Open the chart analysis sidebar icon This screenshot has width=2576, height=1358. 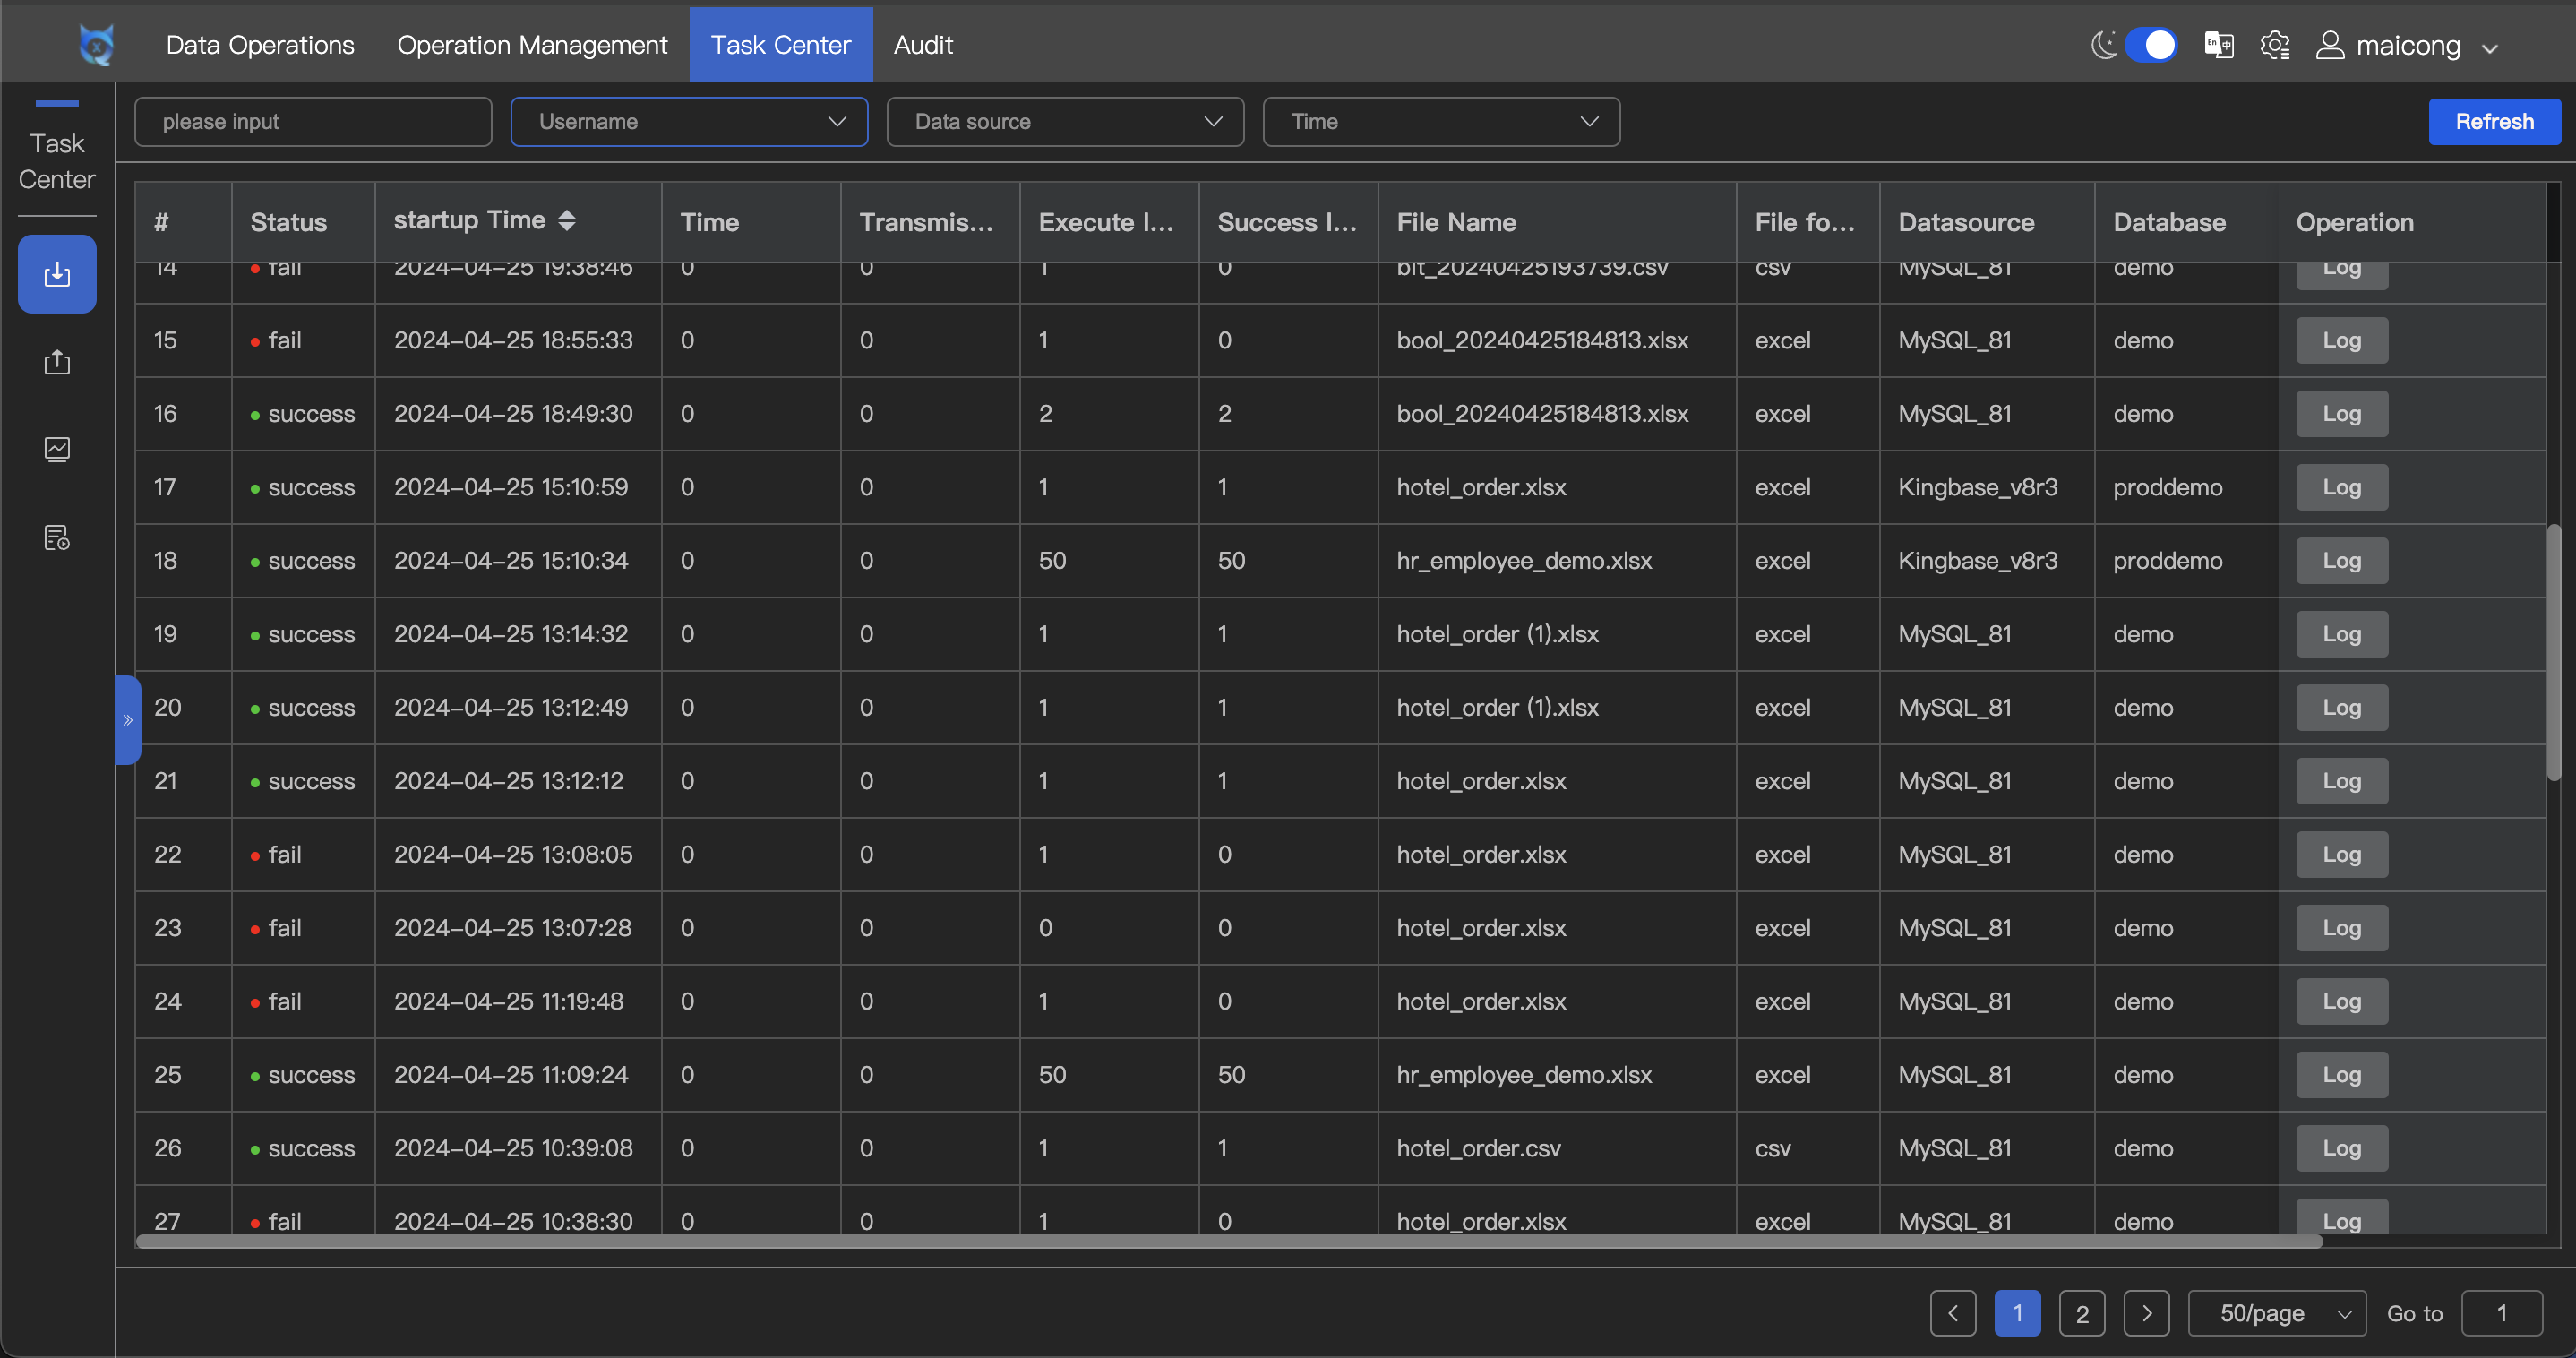57,449
